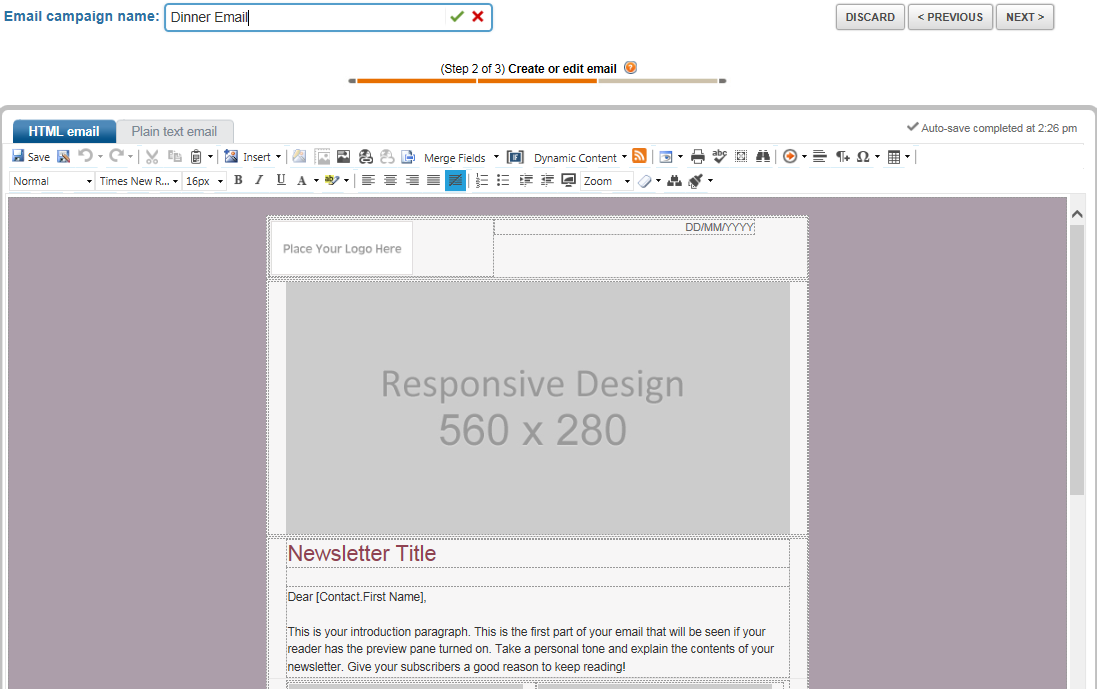This screenshot has height=689, width=1097.
Task: Toggle italic formatting
Action: pyautogui.click(x=259, y=181)
